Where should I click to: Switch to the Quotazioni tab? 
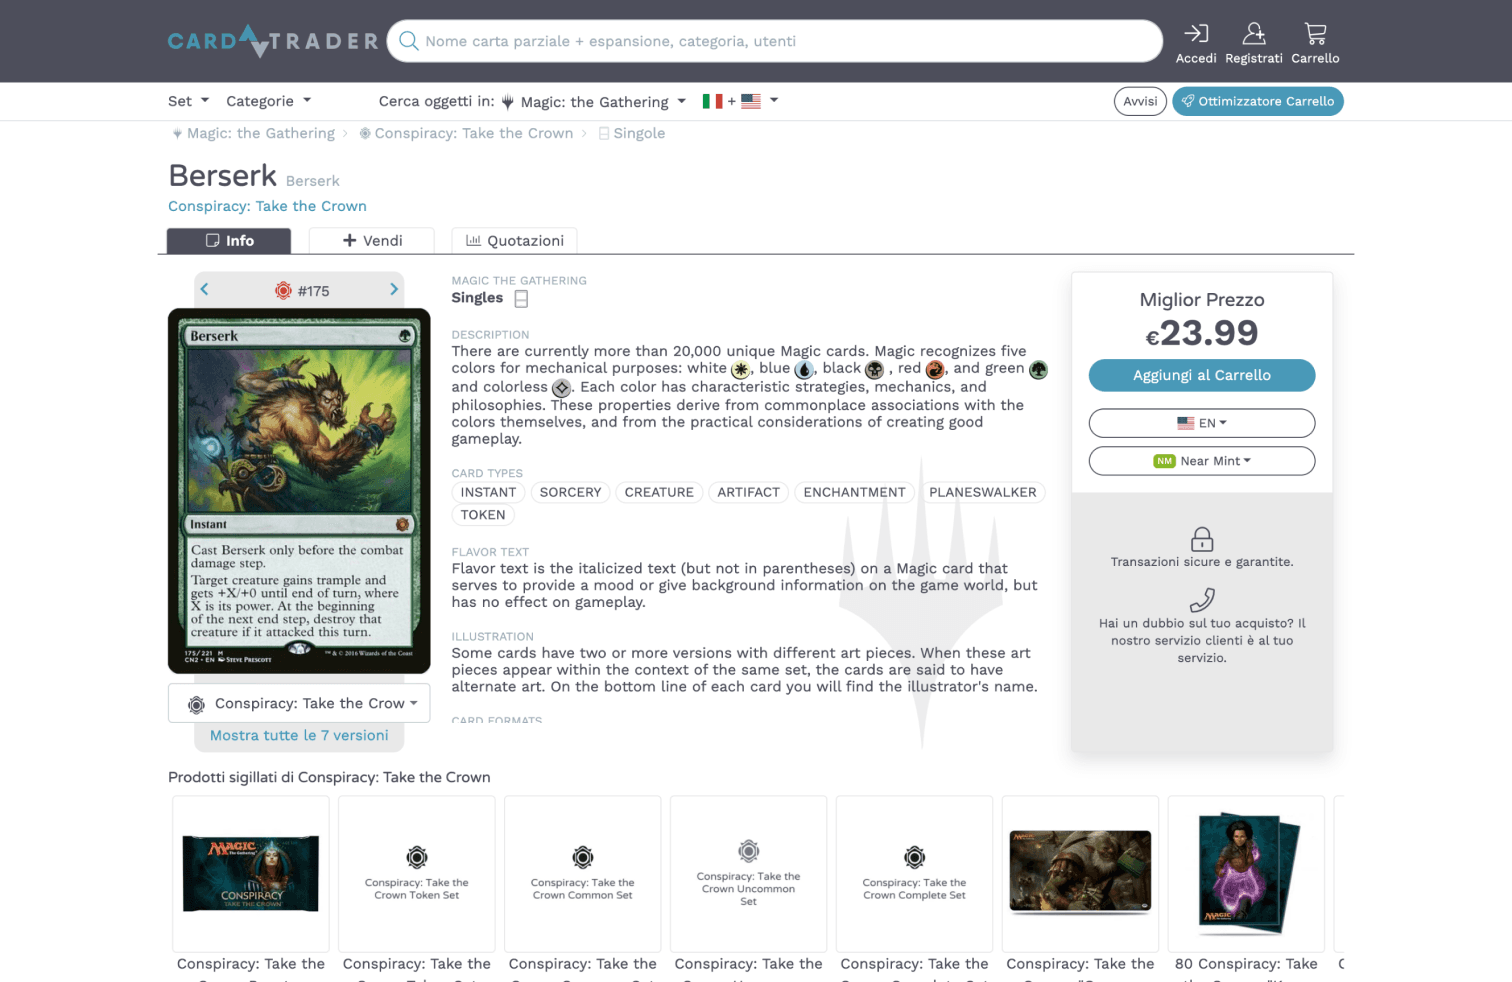click(514, 241)
